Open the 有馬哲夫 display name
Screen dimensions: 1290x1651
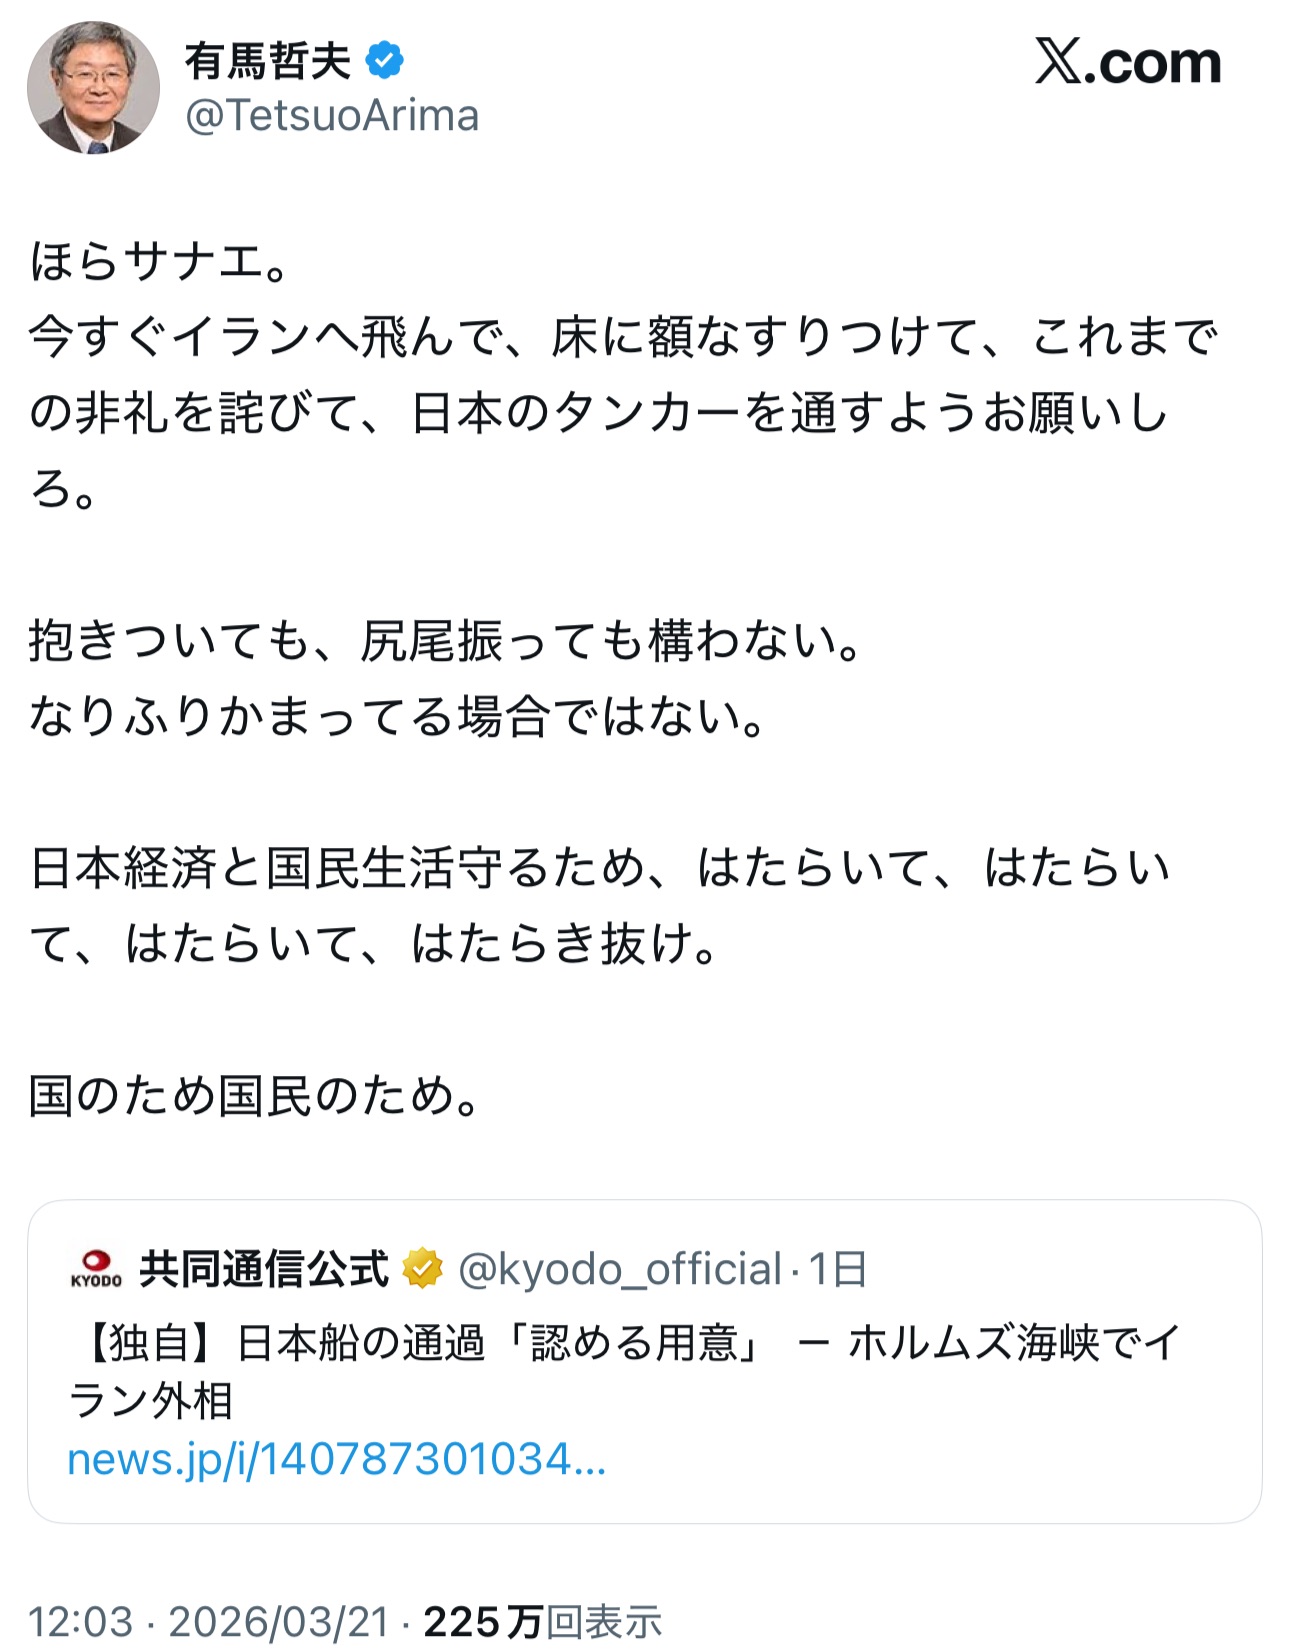pos(267,62)
